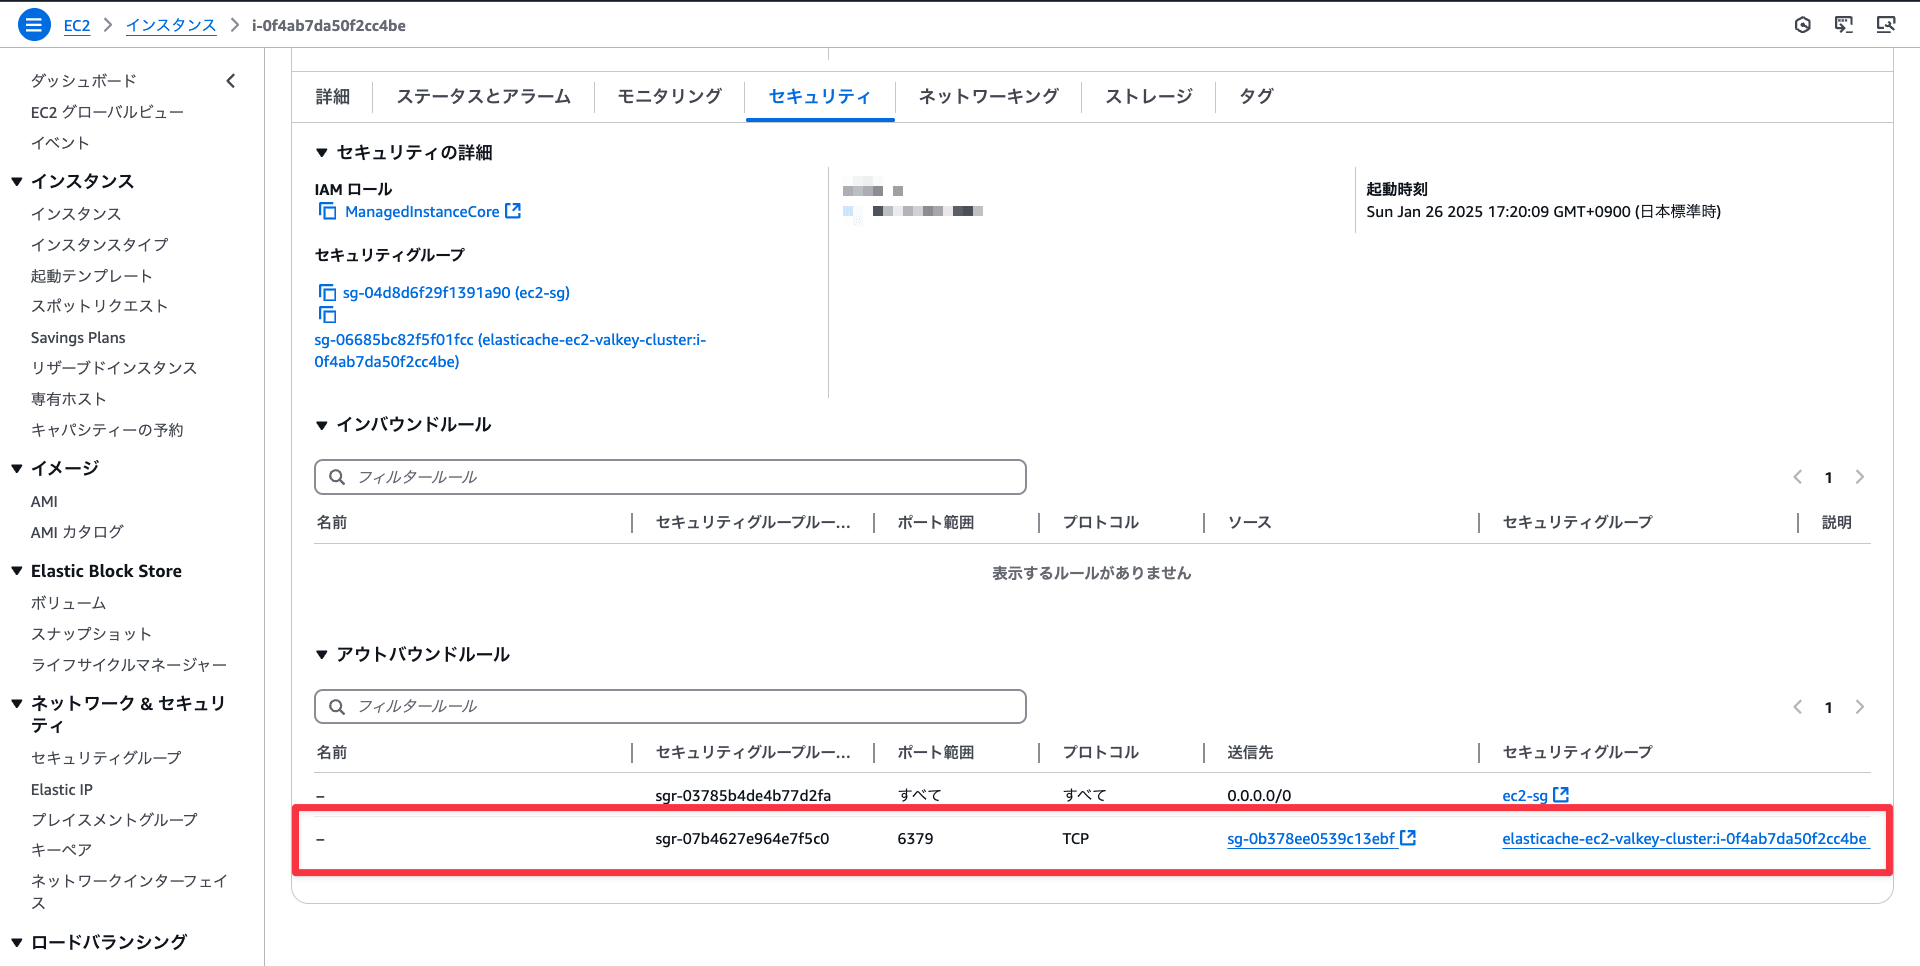Screen dimensions: 1920x966
Task: Open EC2 breadcrumb link
Action: coord(77,25)
